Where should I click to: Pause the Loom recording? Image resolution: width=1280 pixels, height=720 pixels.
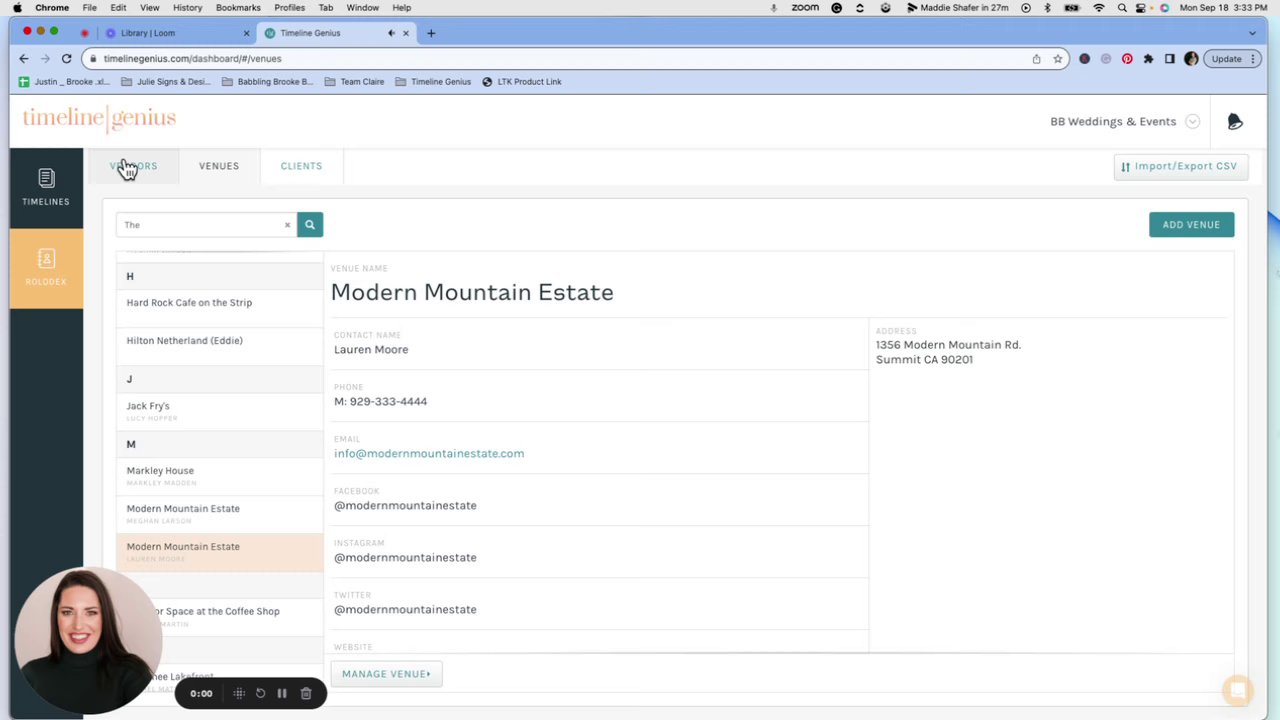(282, 693)
